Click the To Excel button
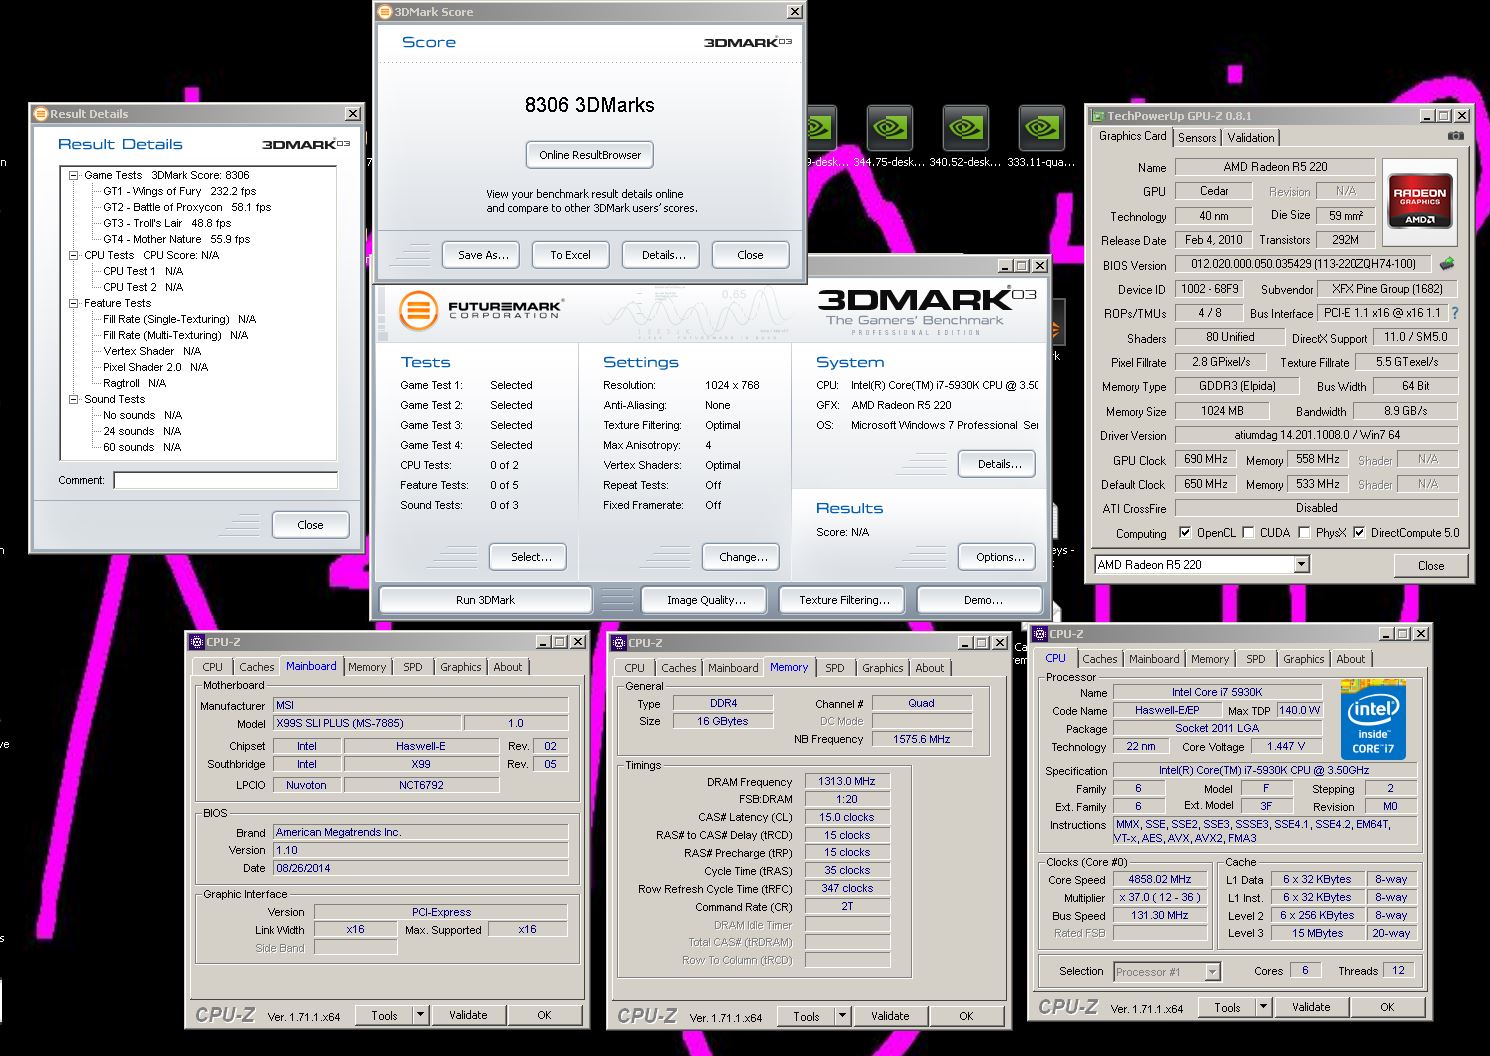1490x1056 pixels. [570, 255]
